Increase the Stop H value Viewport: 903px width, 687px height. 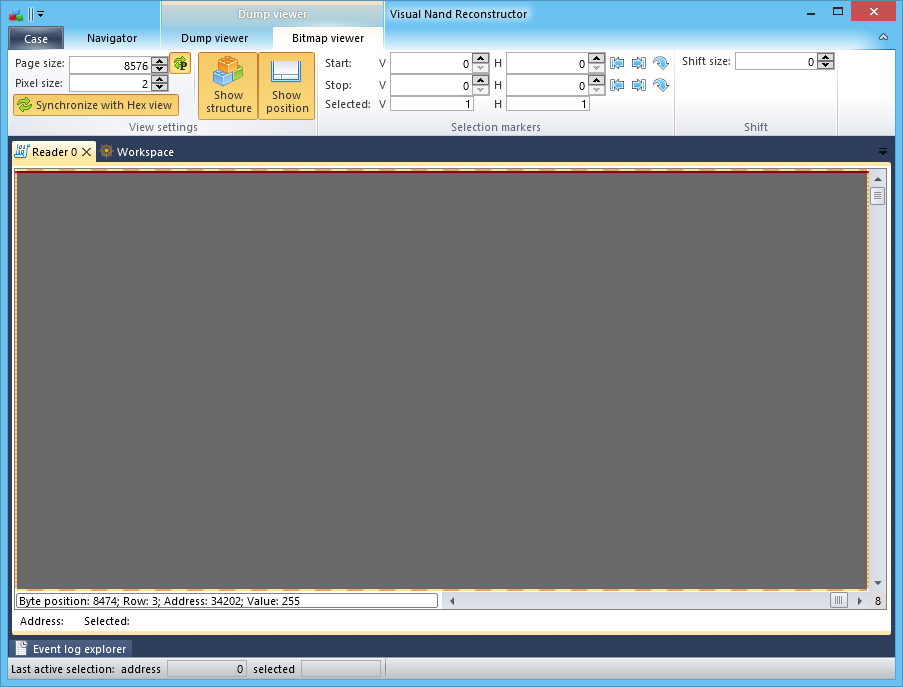[597, 79]
